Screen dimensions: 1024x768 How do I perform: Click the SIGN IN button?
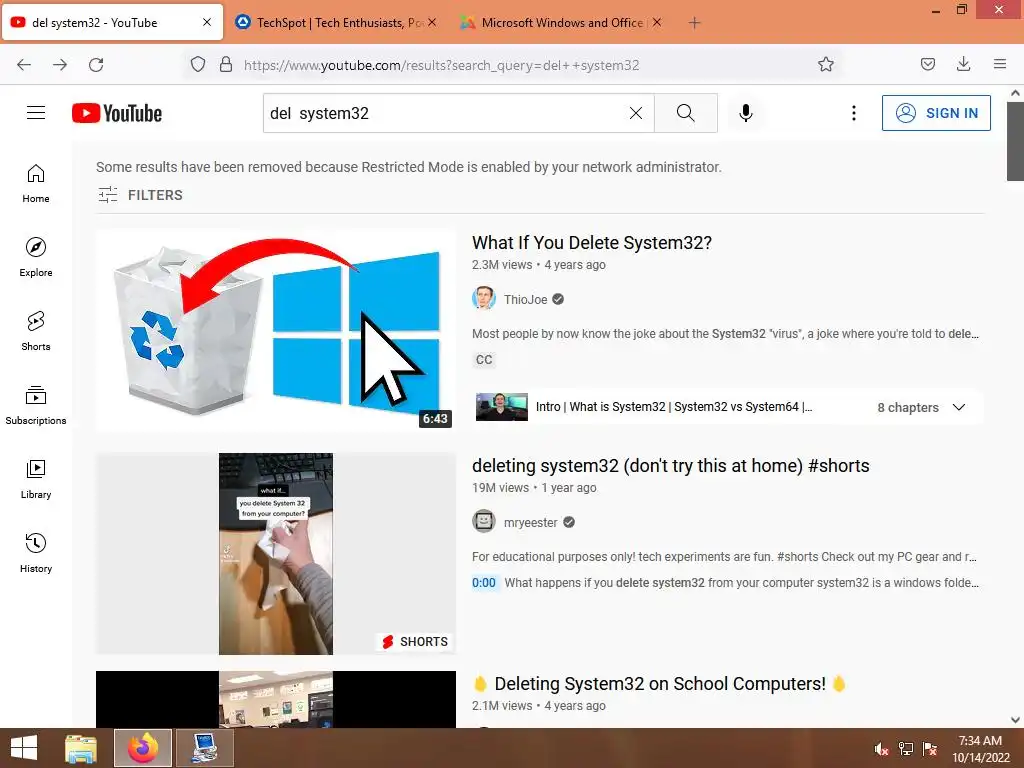(936, 113)
